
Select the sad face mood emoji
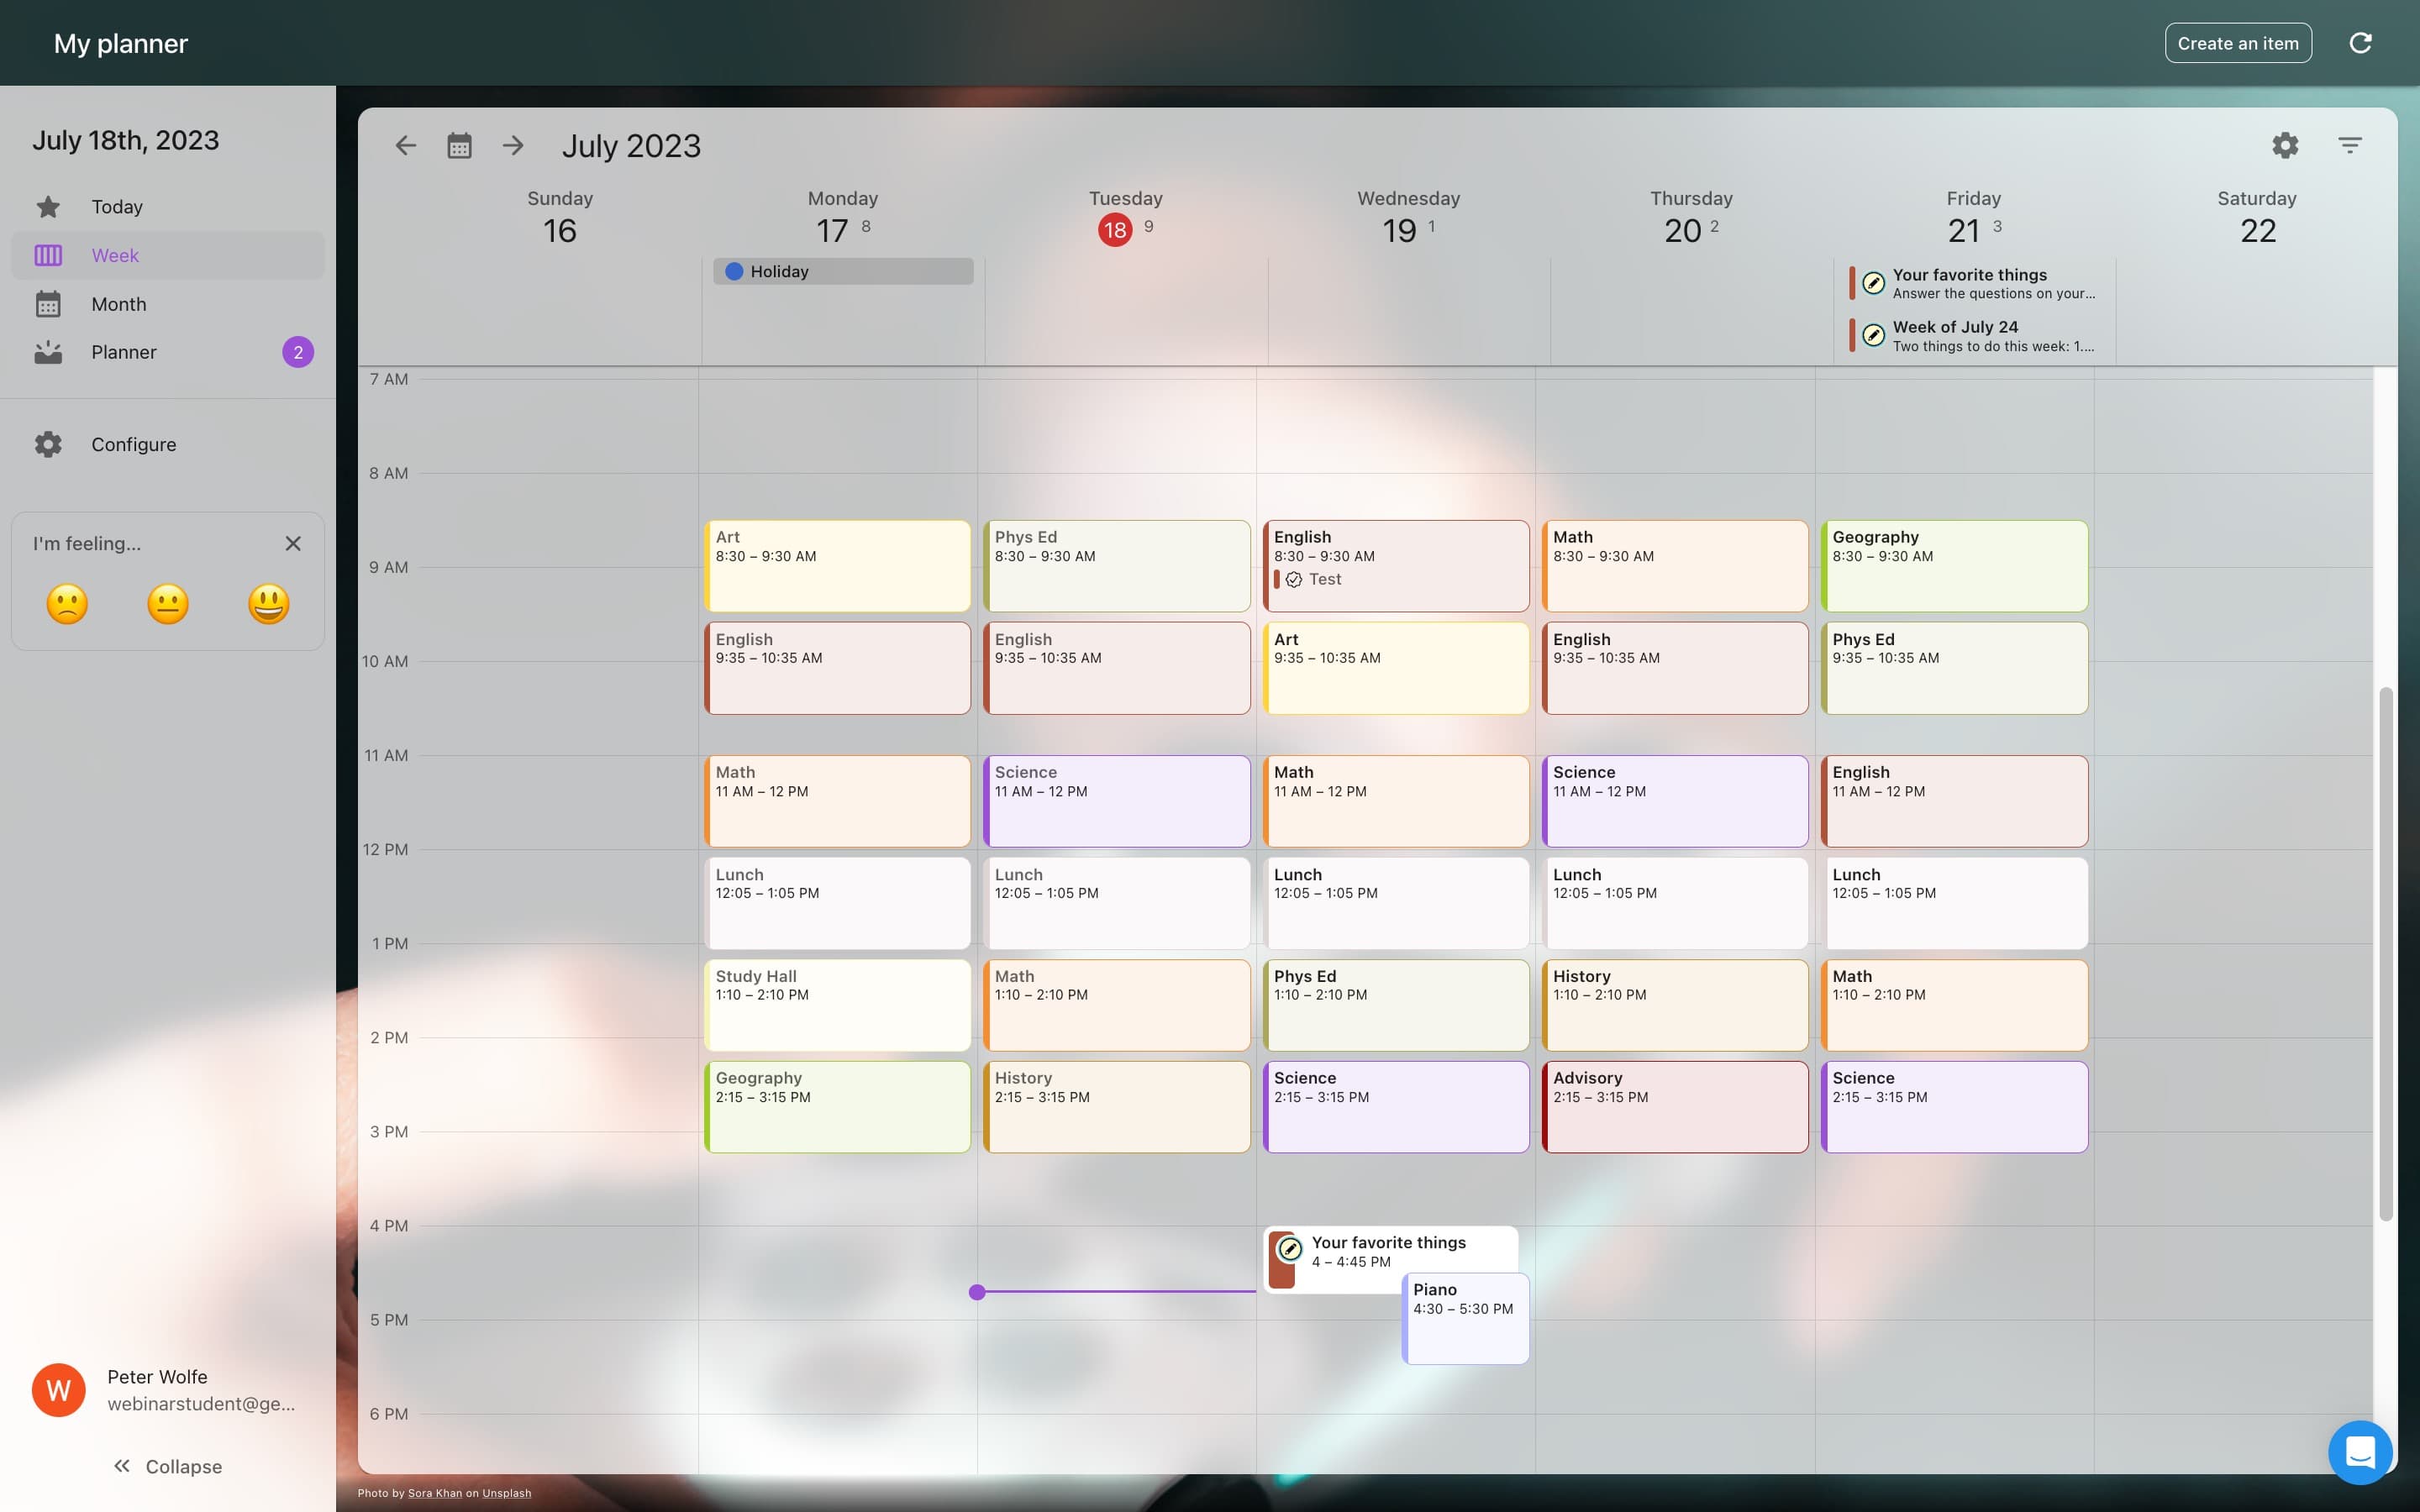coord(68,605)
